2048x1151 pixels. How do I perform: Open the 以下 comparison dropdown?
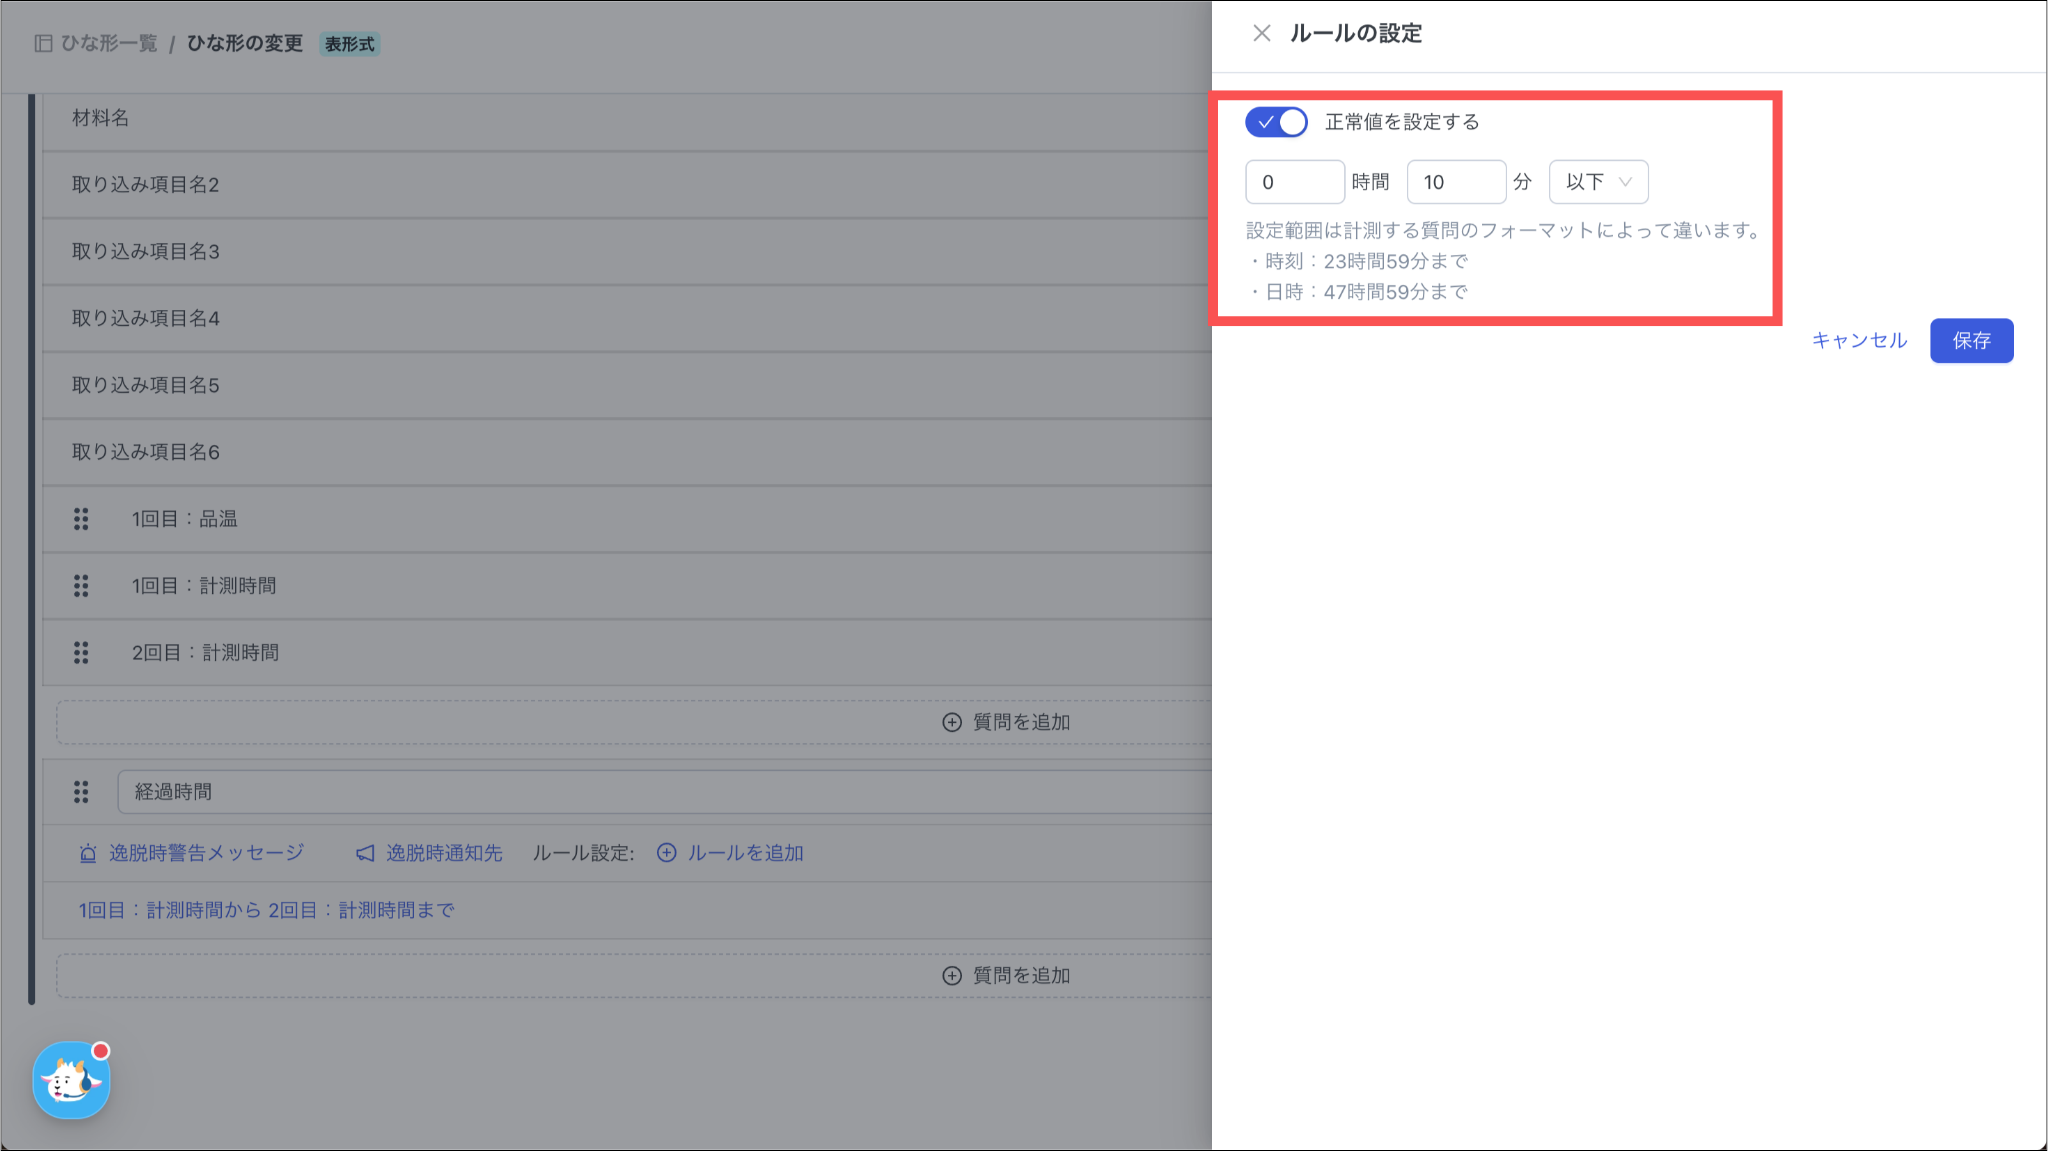pos(1598,182)
